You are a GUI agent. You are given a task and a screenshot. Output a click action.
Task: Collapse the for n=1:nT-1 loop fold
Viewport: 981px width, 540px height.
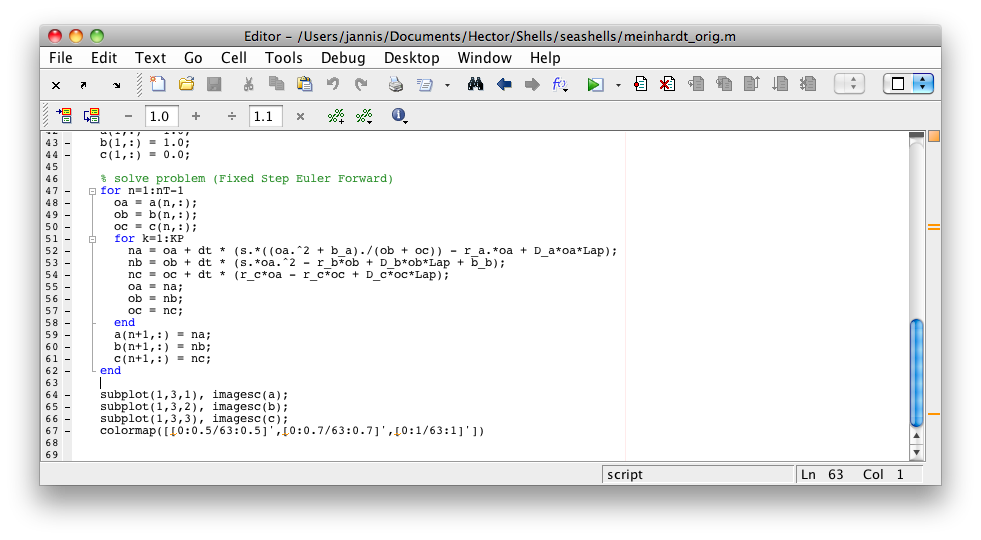tap(91, 191)
